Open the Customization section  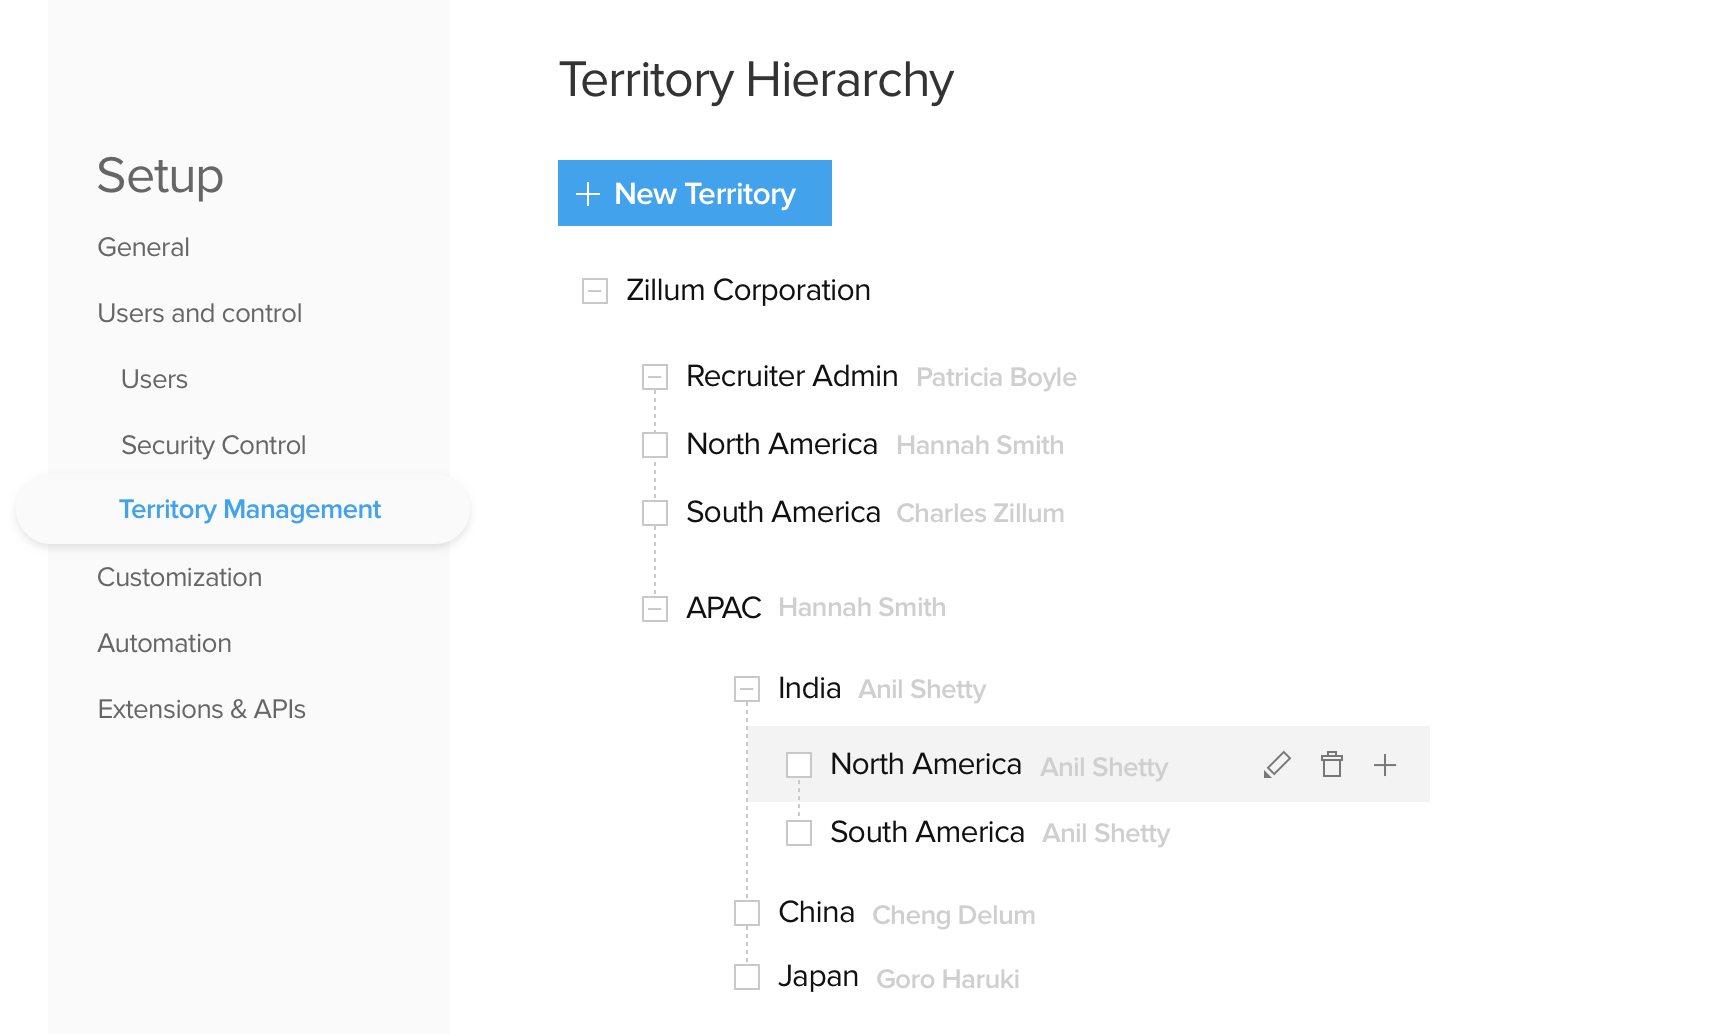click(x=179, y=577)
